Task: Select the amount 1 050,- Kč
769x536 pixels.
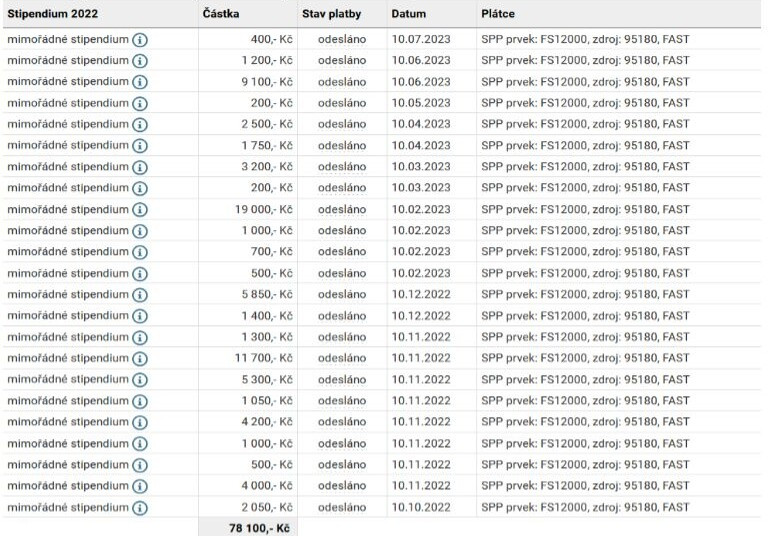Action: pyautogui.click(x=267, y=401)
